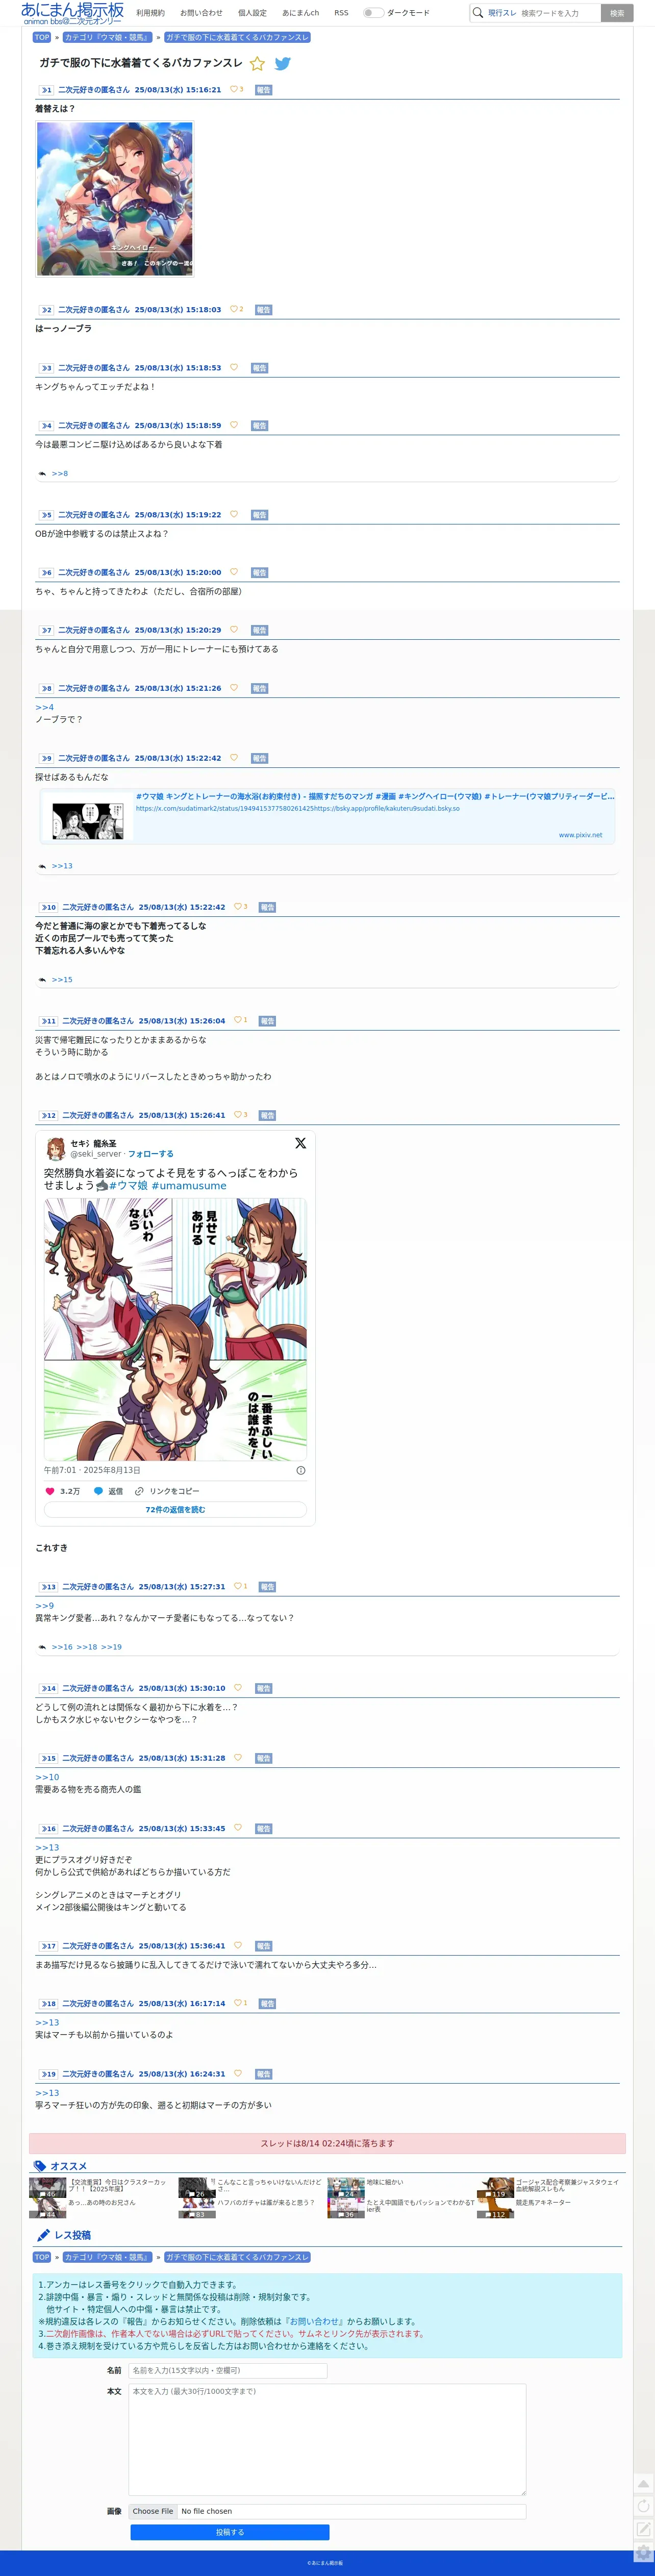This screenshot has height=2576, width=655.
Task: Open the swimsuit image thumbnail in post 1
Action: point(115,199)
